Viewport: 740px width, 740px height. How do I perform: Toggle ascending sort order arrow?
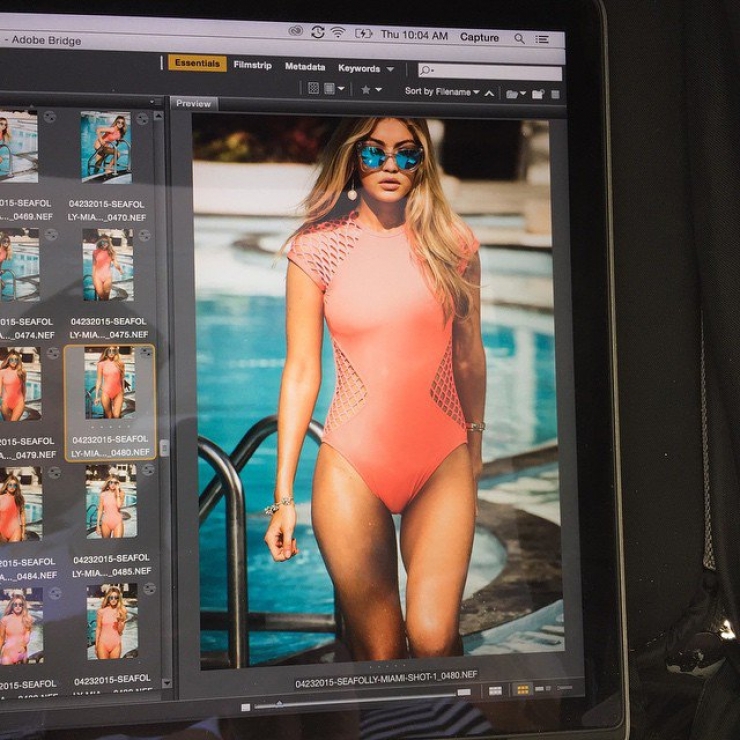point(489,93)
